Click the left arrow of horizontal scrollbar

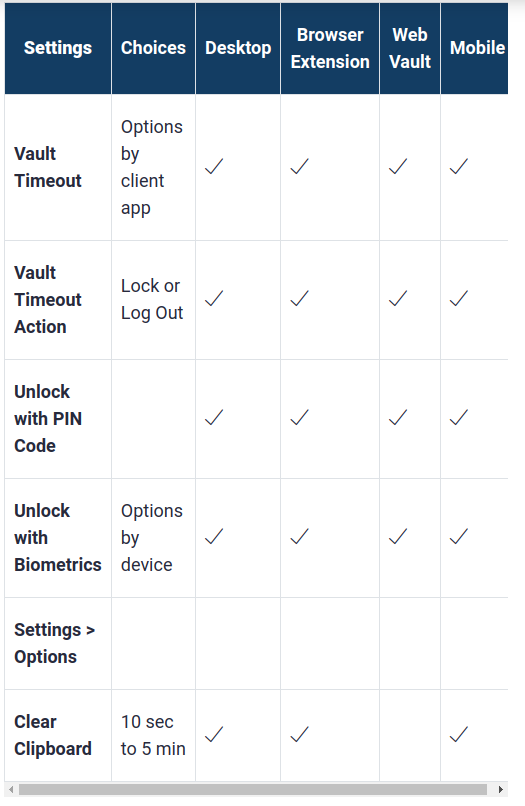click(11, 789)
